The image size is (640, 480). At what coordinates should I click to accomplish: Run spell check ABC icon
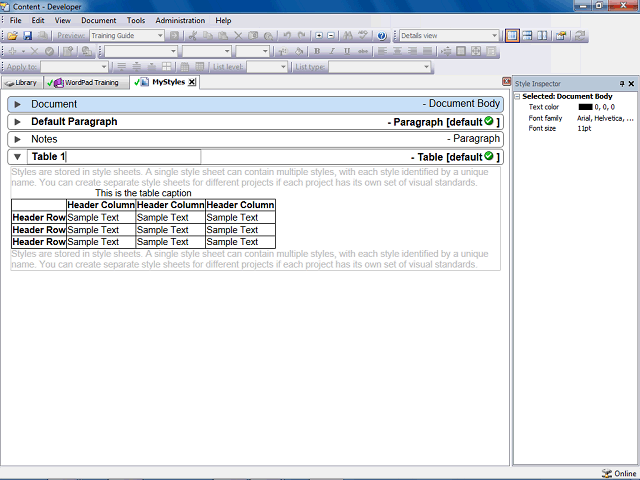(x=363, y=36)
